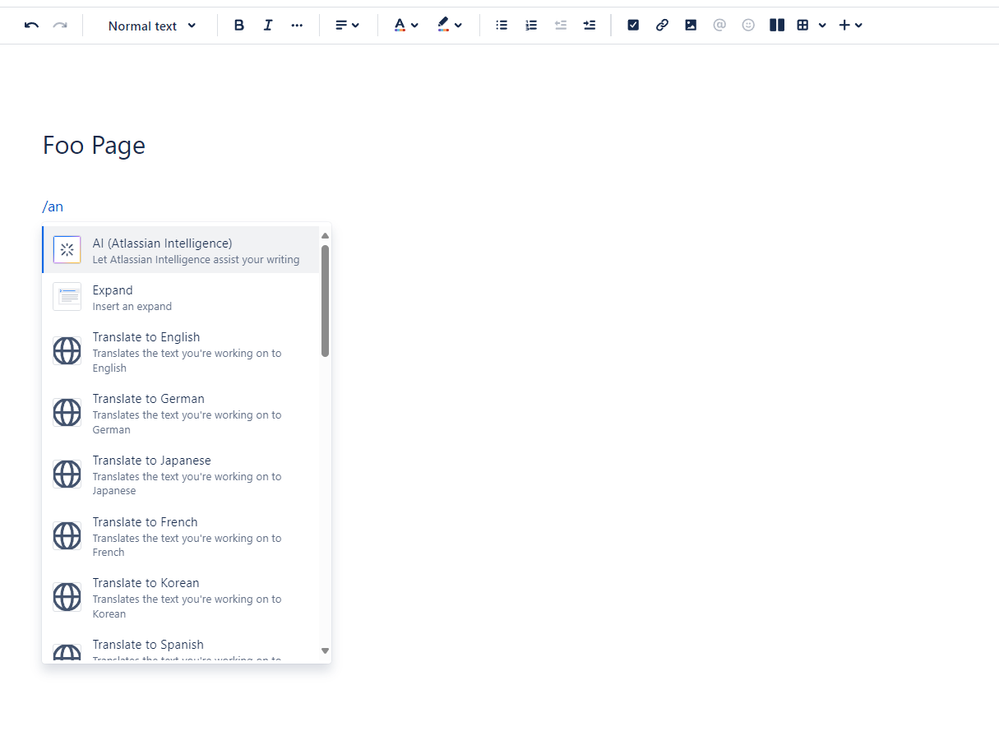Screen dimensions: 999x741
Task: Open the text alignment dropdown
Action: pos(347,25)
